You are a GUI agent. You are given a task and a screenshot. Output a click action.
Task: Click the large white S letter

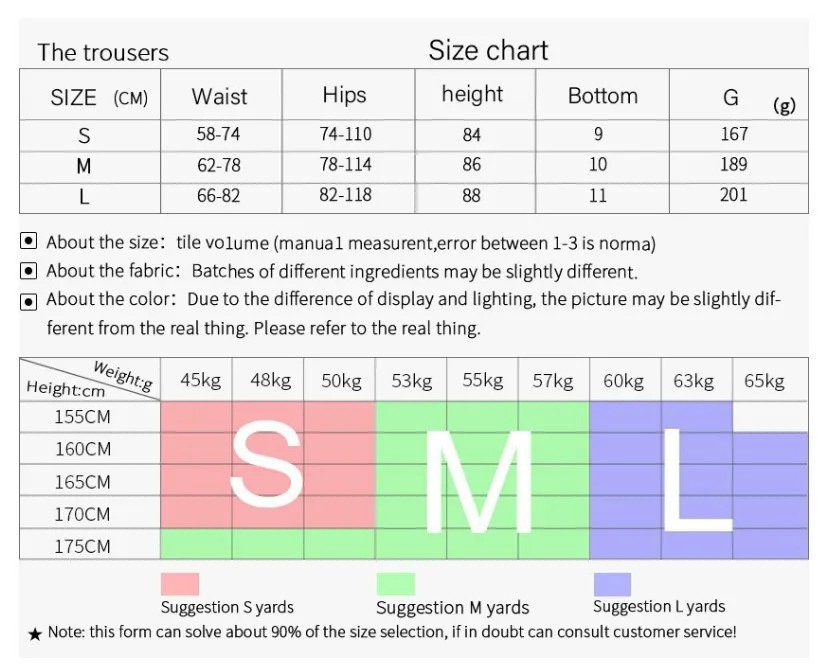point(265,466)
